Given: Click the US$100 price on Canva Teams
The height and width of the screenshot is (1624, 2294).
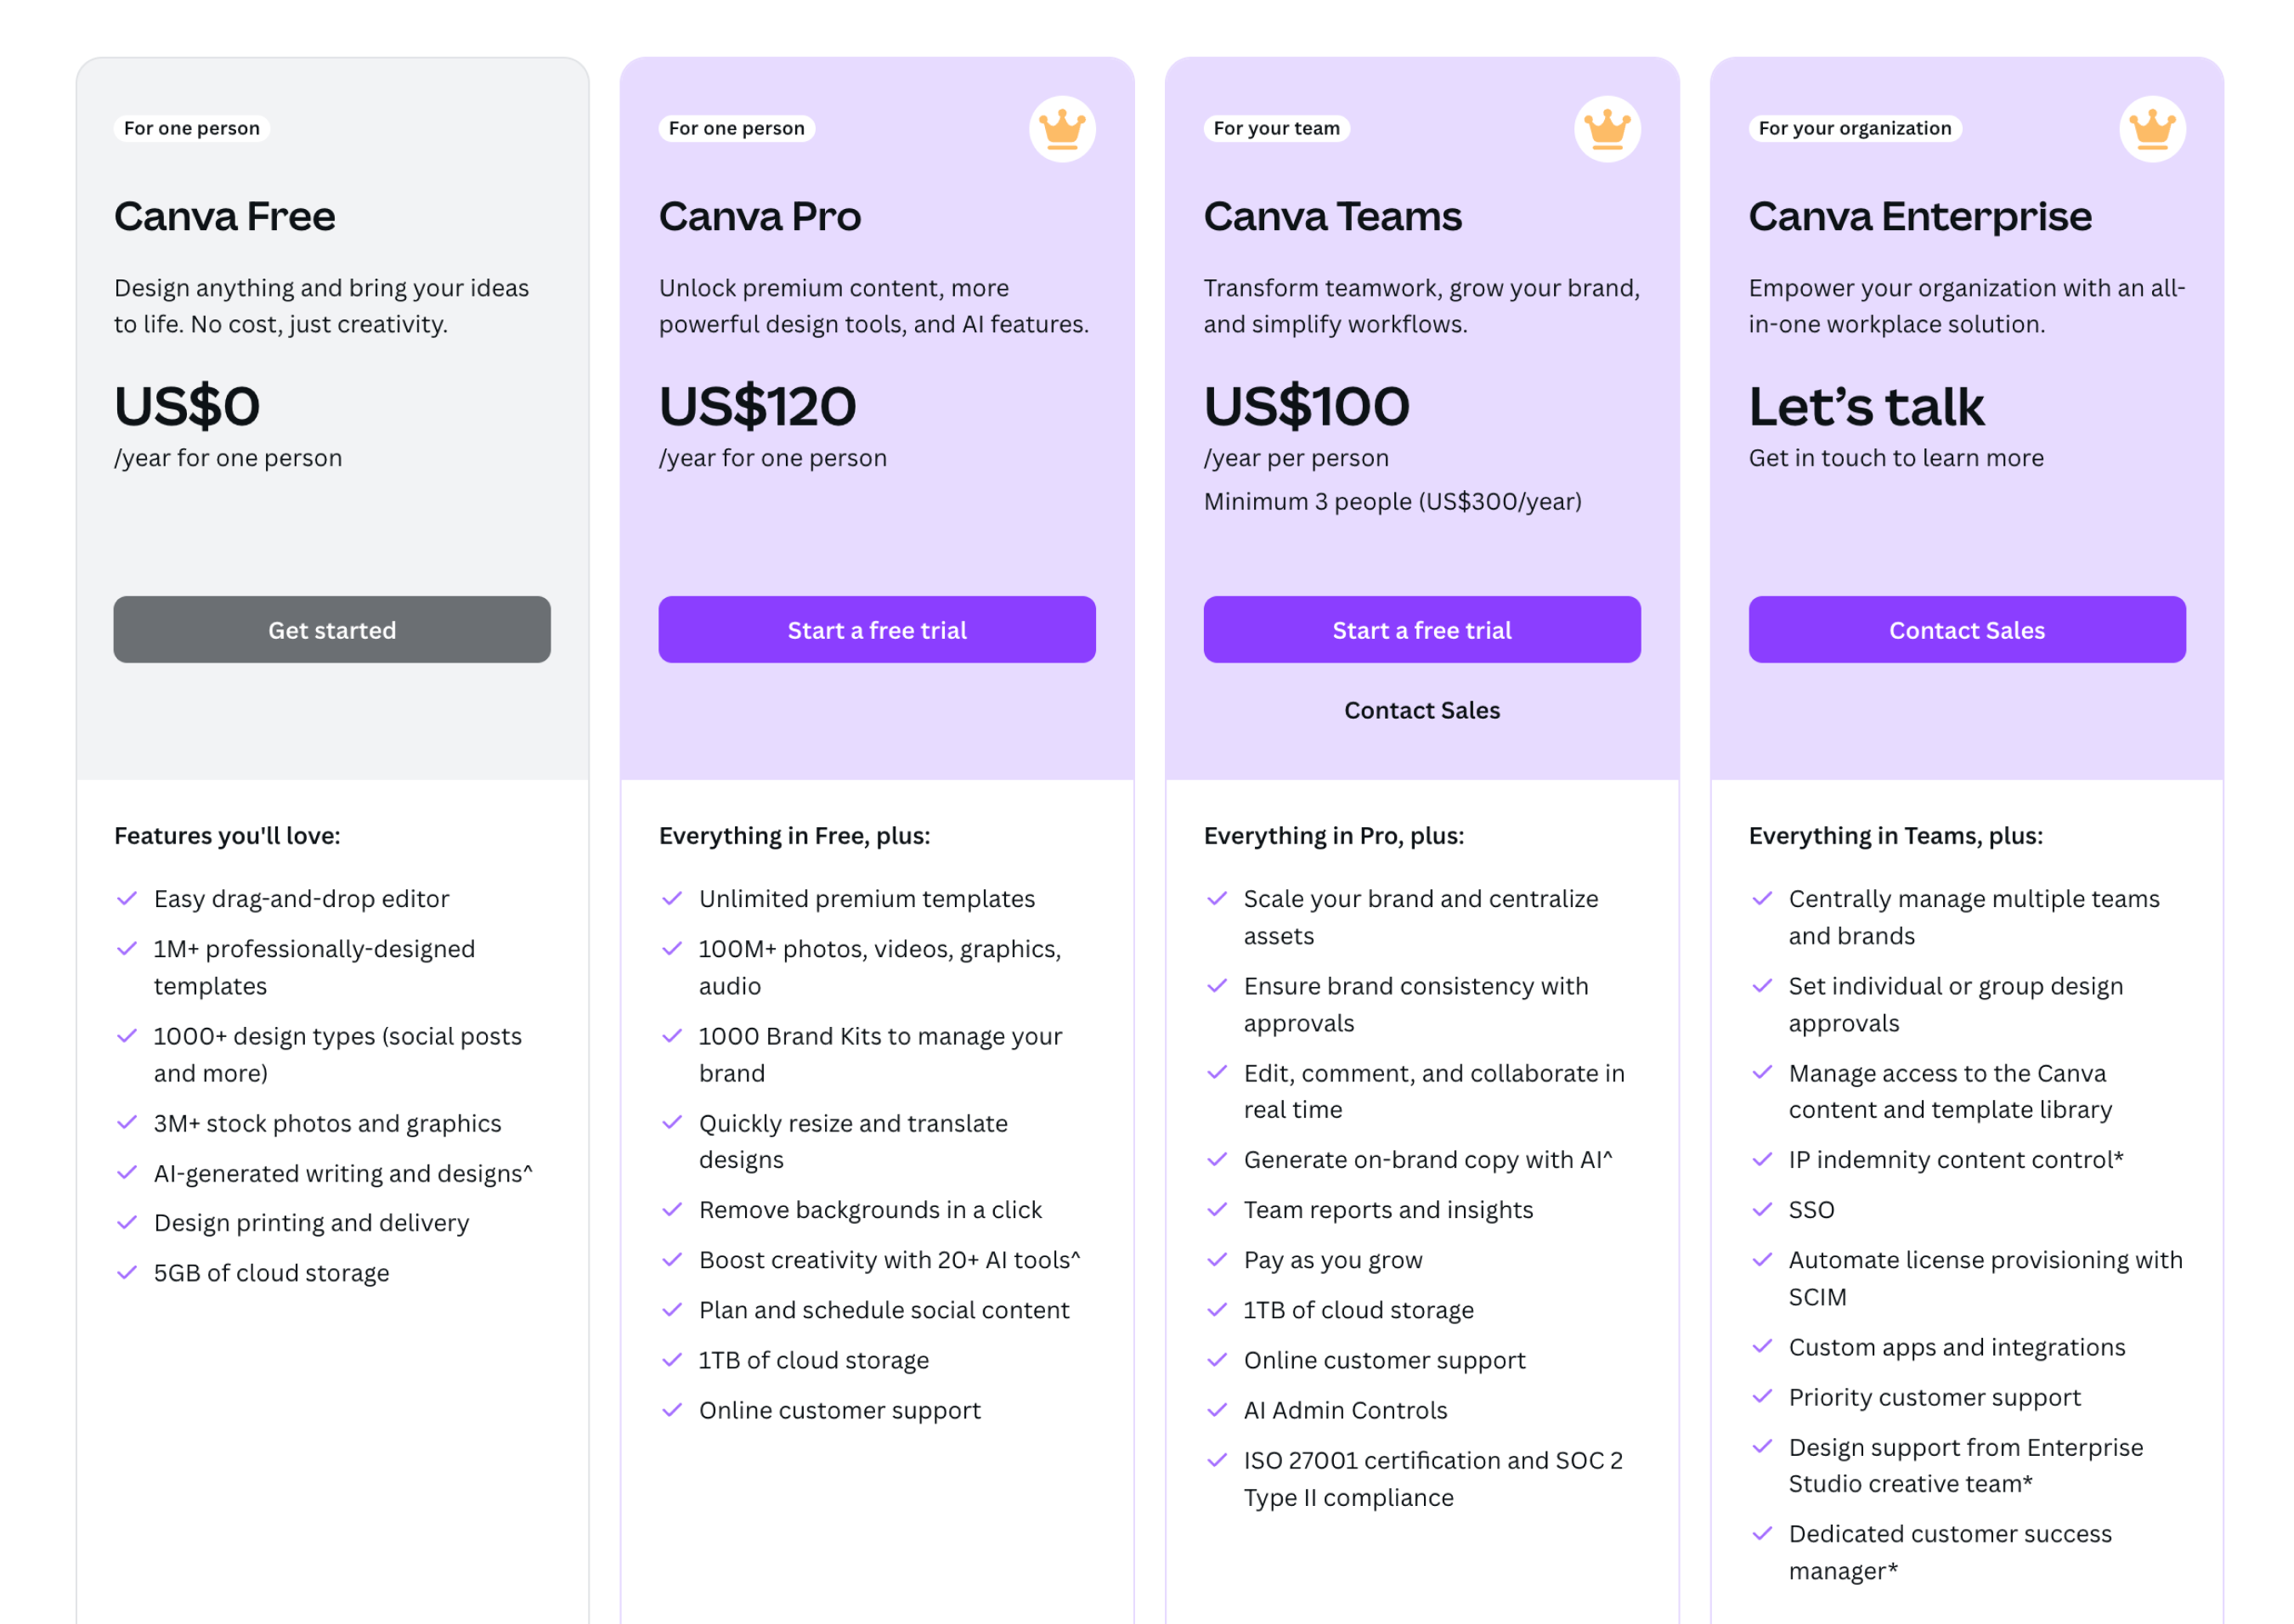Looking at the screenshot, I should pos(1306,405).
